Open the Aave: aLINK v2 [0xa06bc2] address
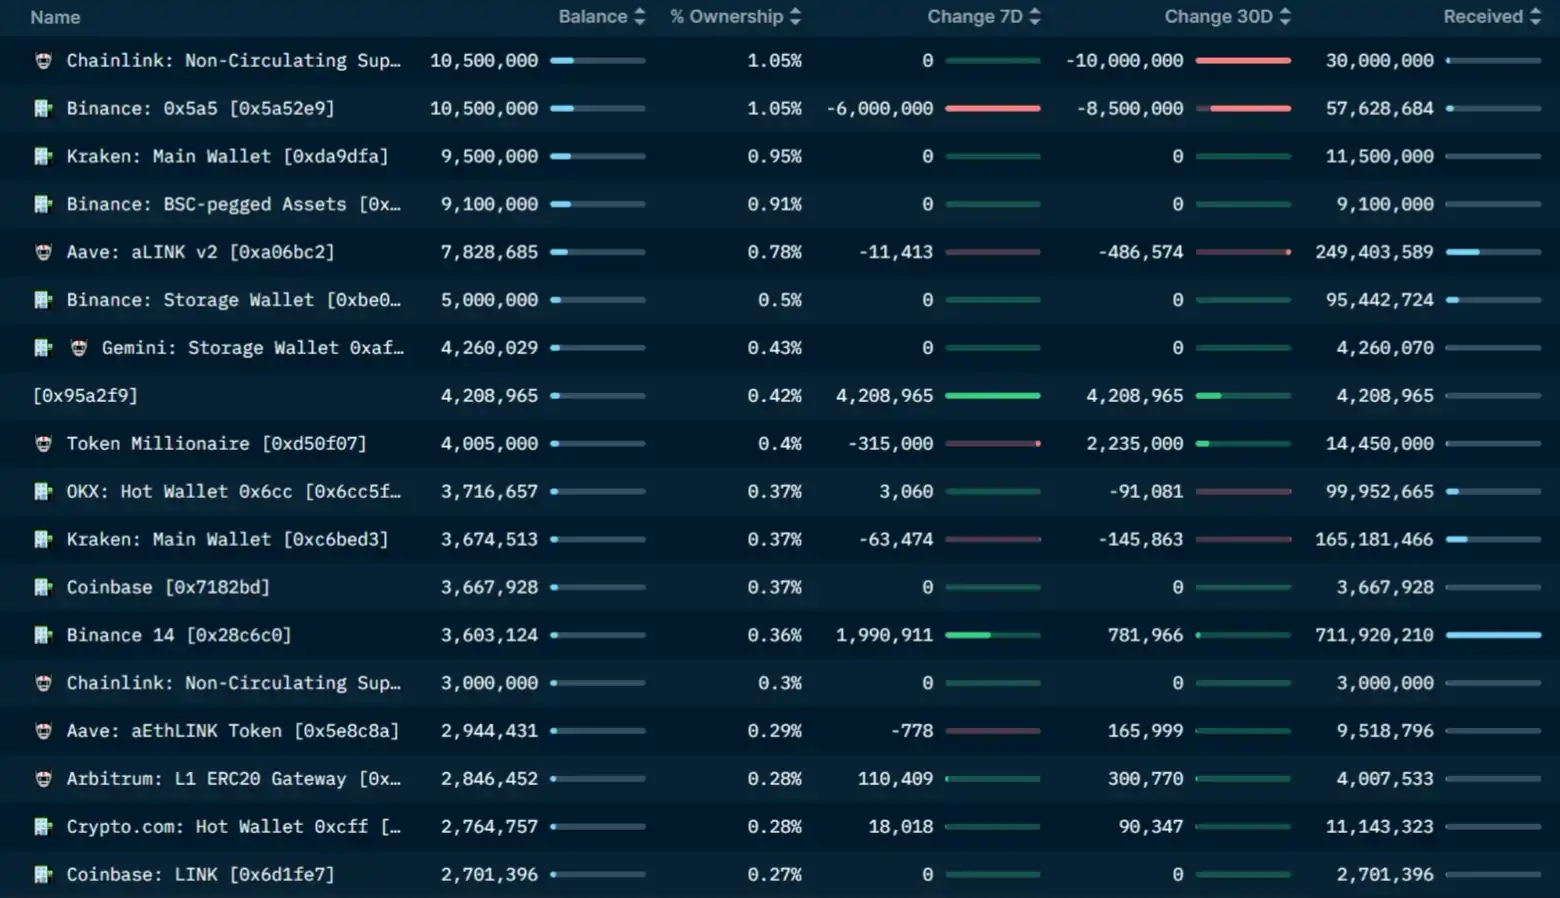Screen dimensions: 1560x898 coord(200,252)
